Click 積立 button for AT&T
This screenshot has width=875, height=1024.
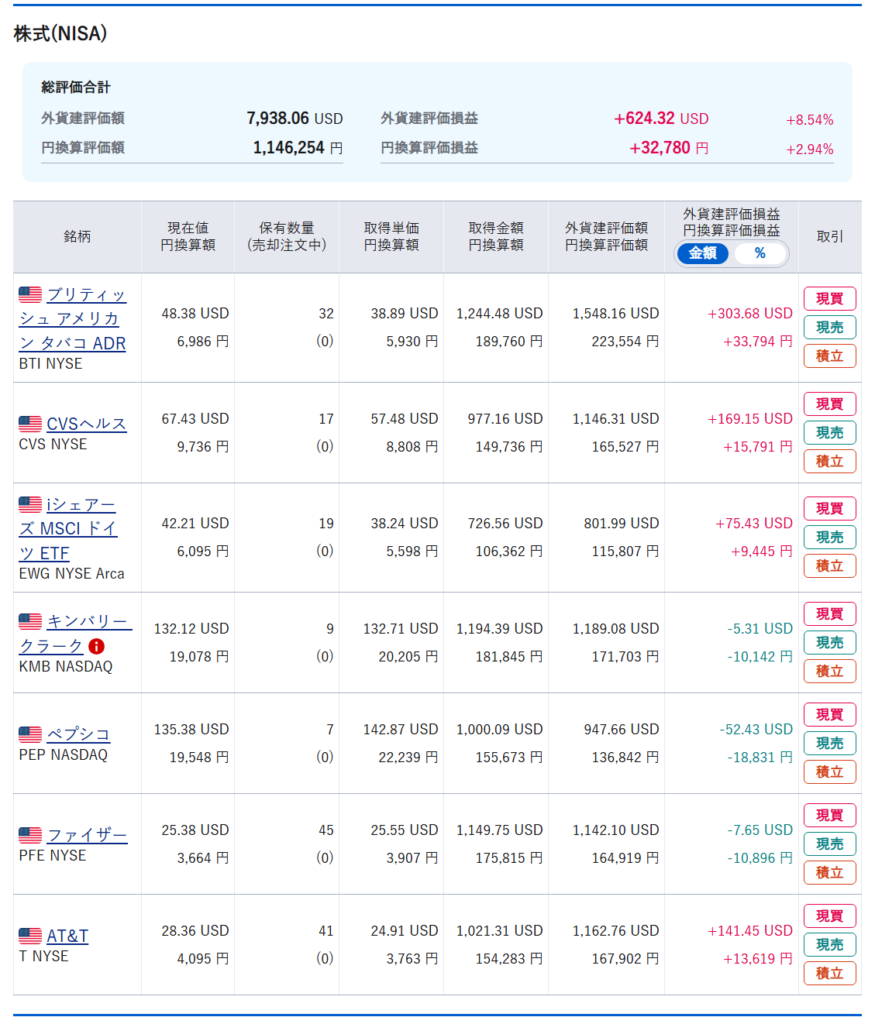[x=829, y=973]
